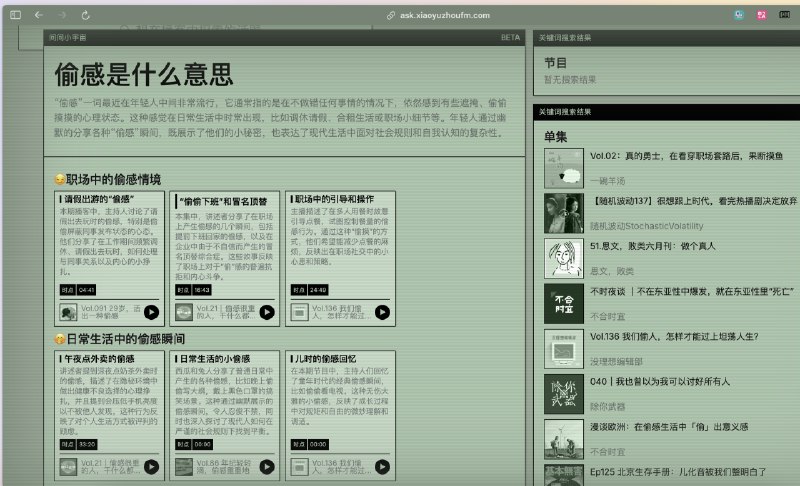800x486 pixels.
Task: Open Vol.136 cover in 儿时的偷感回忆 card
Action: (x=299, y=467)
